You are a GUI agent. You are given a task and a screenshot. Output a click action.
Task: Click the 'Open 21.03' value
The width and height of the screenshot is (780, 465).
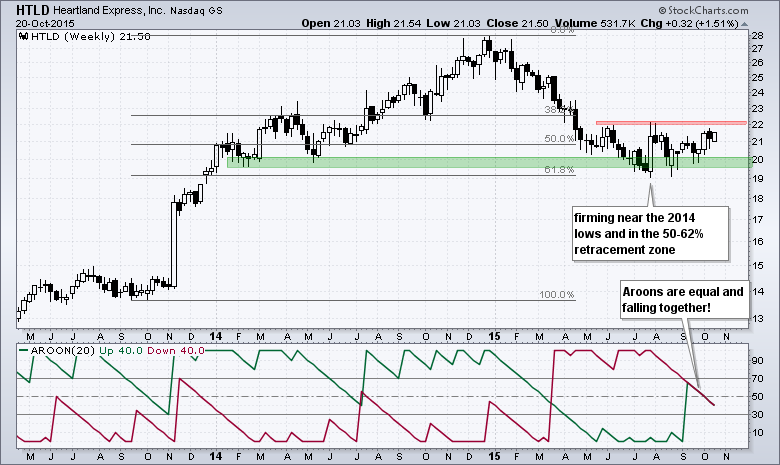tap(331, 23)
